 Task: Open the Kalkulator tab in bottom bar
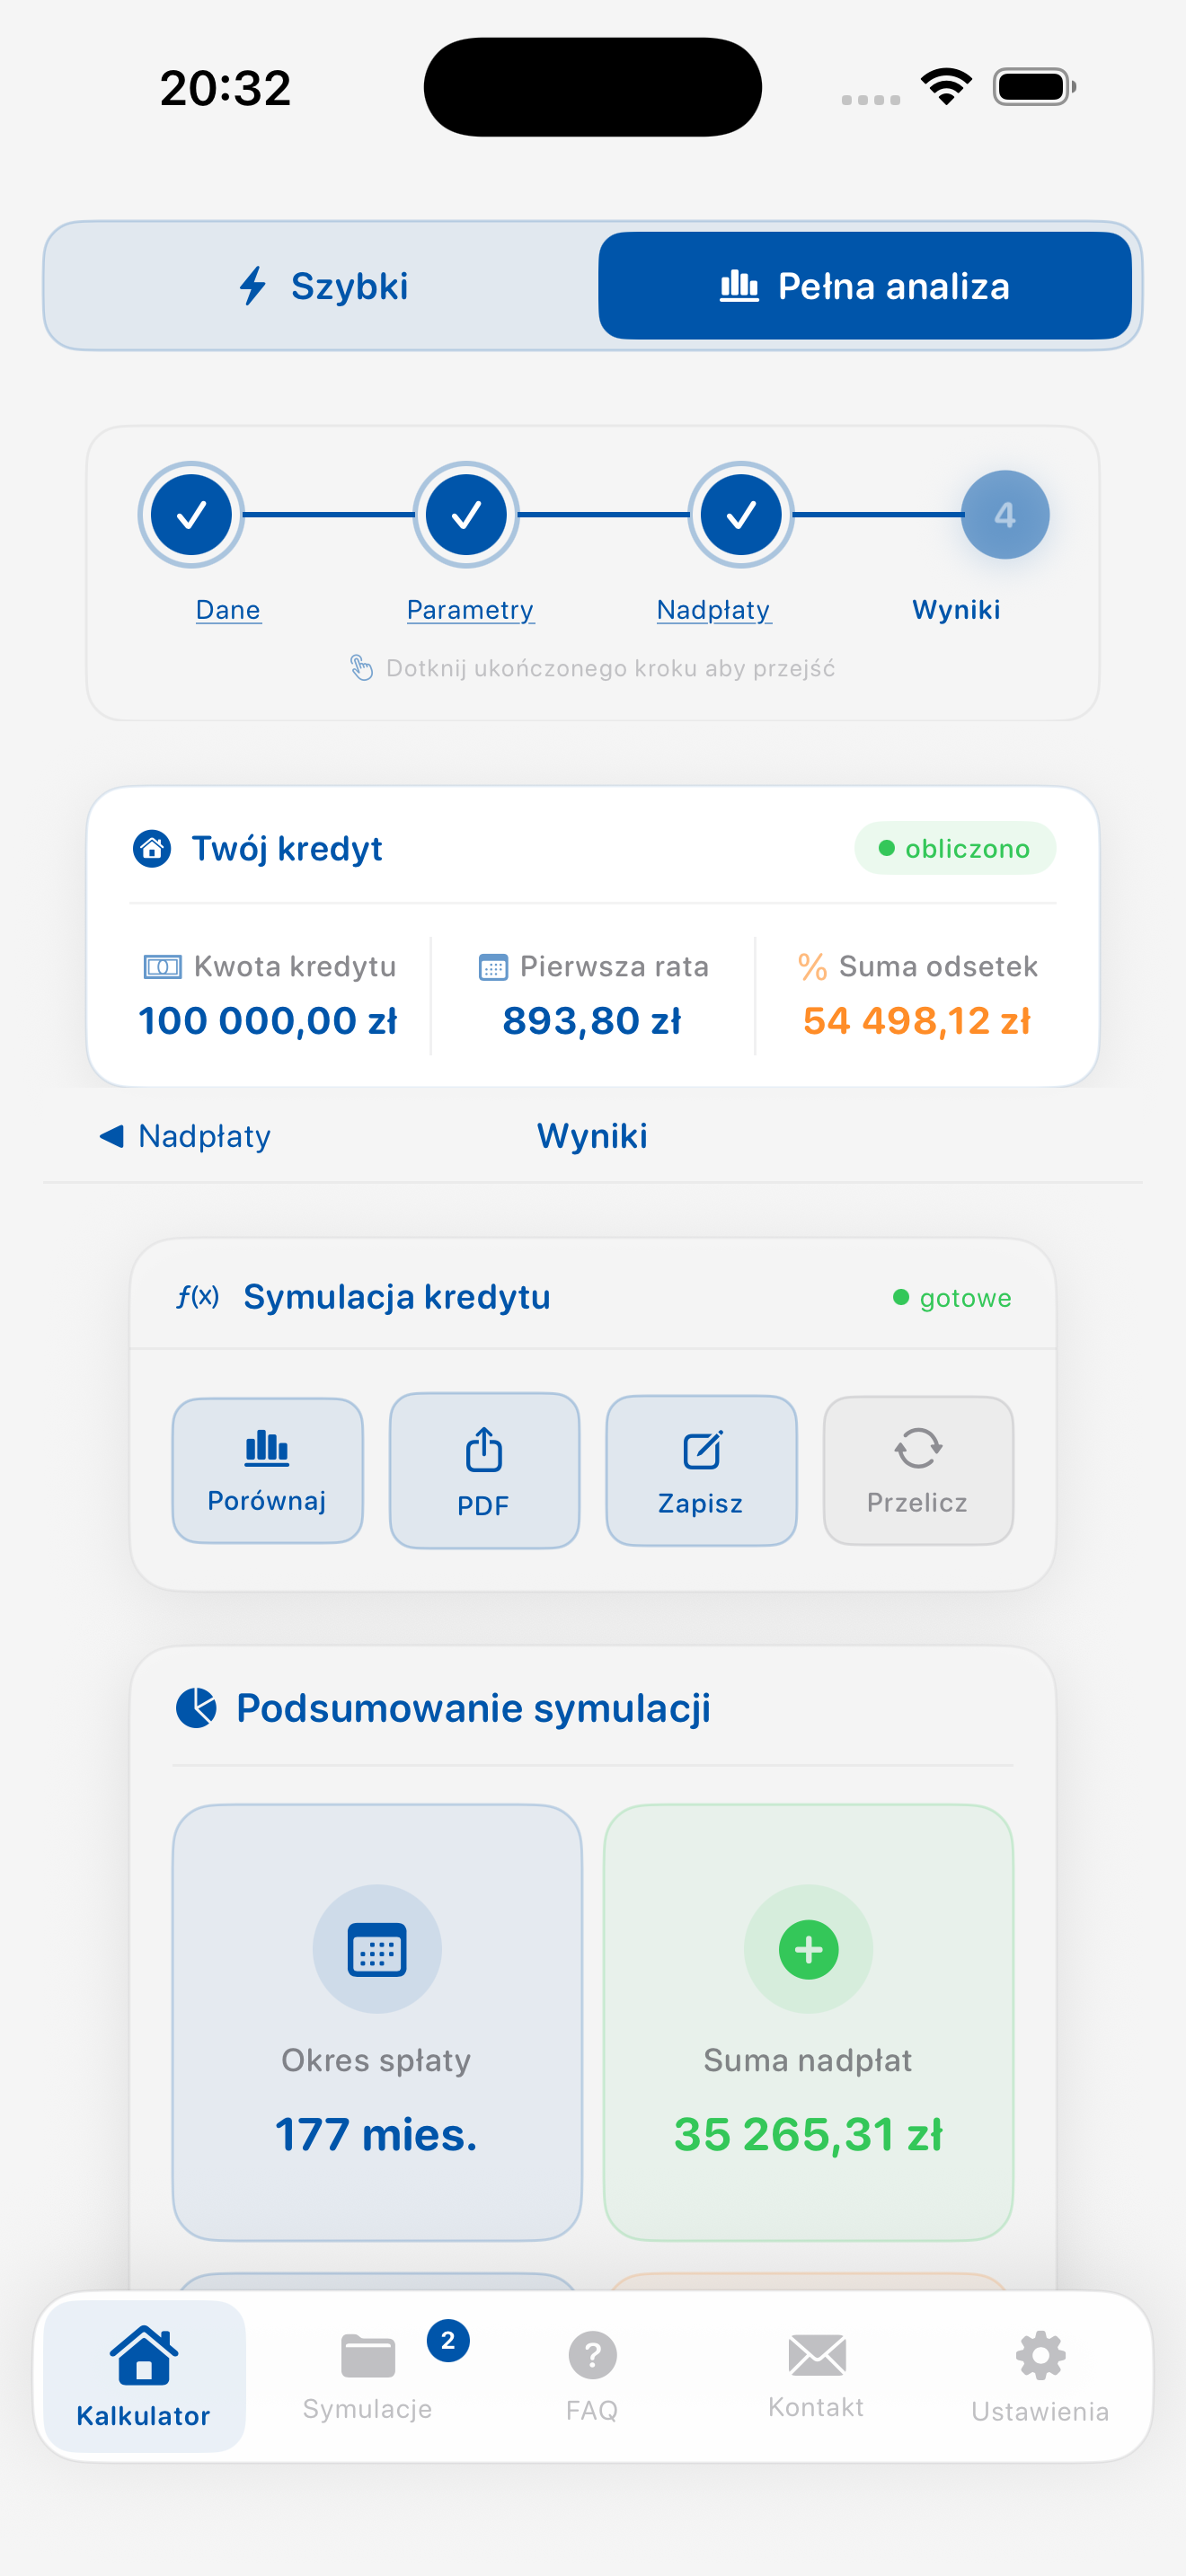click(144, 2377)
